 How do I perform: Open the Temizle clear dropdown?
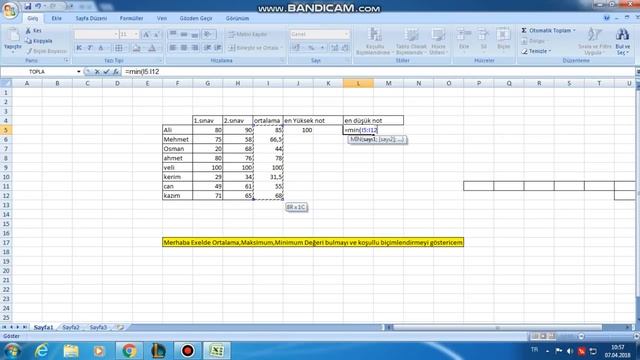tap(536, 51)
